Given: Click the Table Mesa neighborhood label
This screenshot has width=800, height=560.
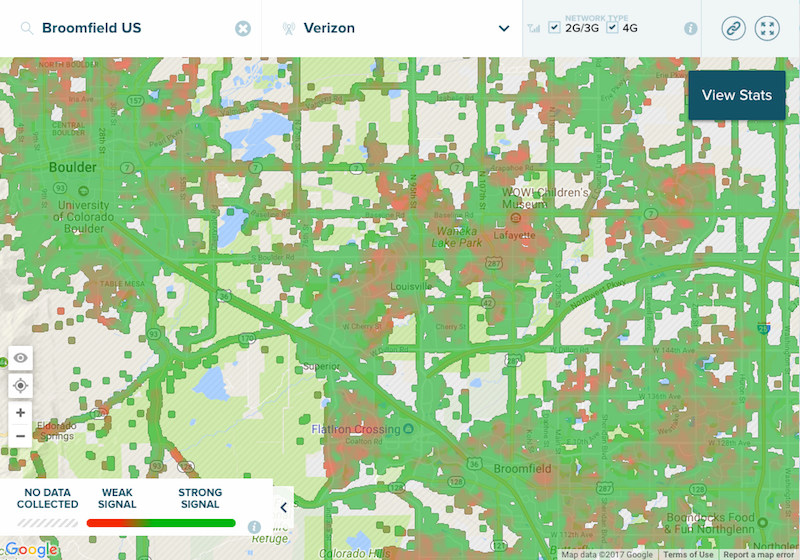Looking at the screenshot, I should 122,284.
